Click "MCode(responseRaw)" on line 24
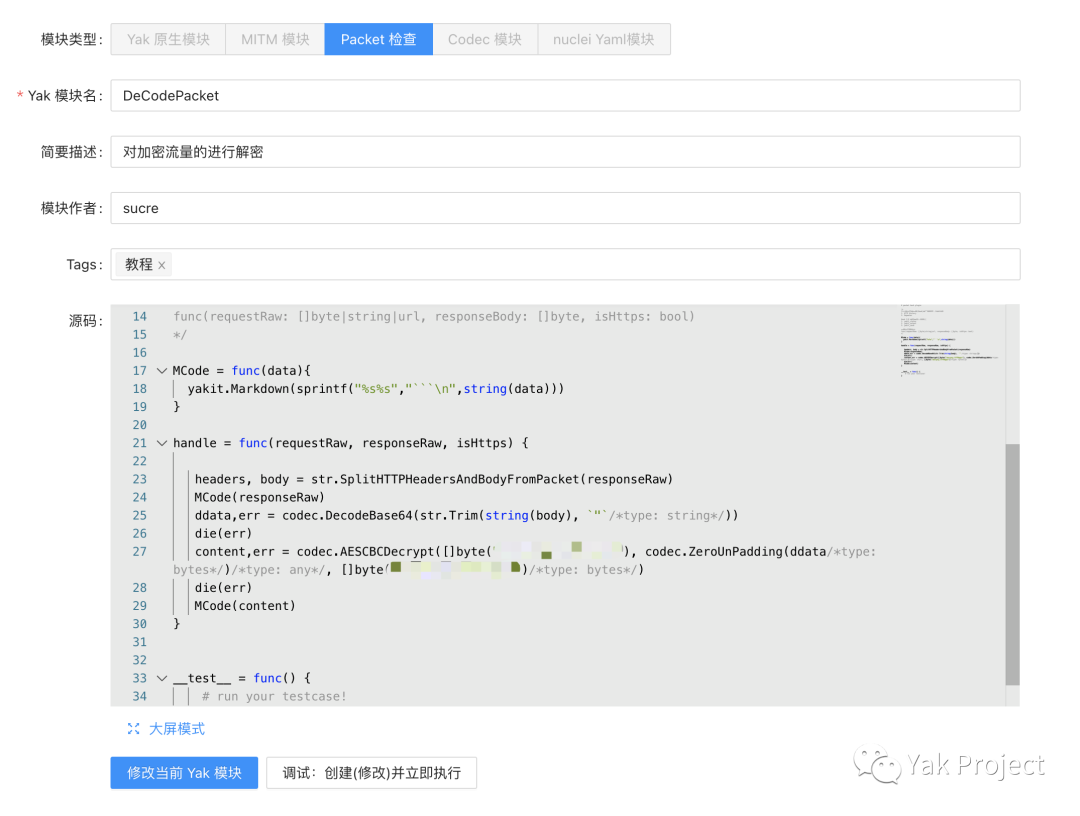The height and width of the screenshot is (816, 1080). [259, 497]
